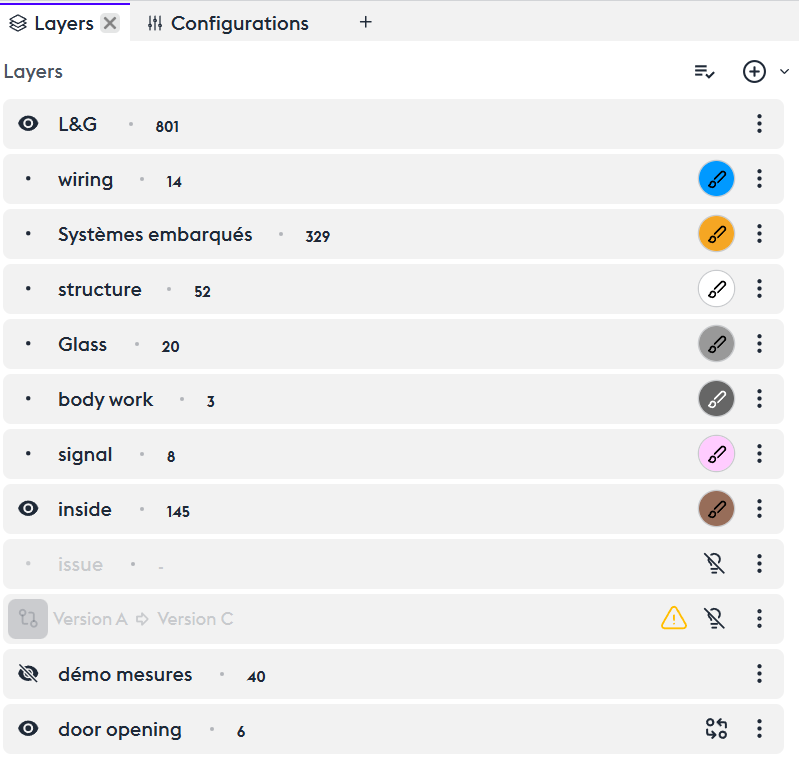Hide the L&G layer with eye icon
The image size is (799, 769).
coord(29,124)
